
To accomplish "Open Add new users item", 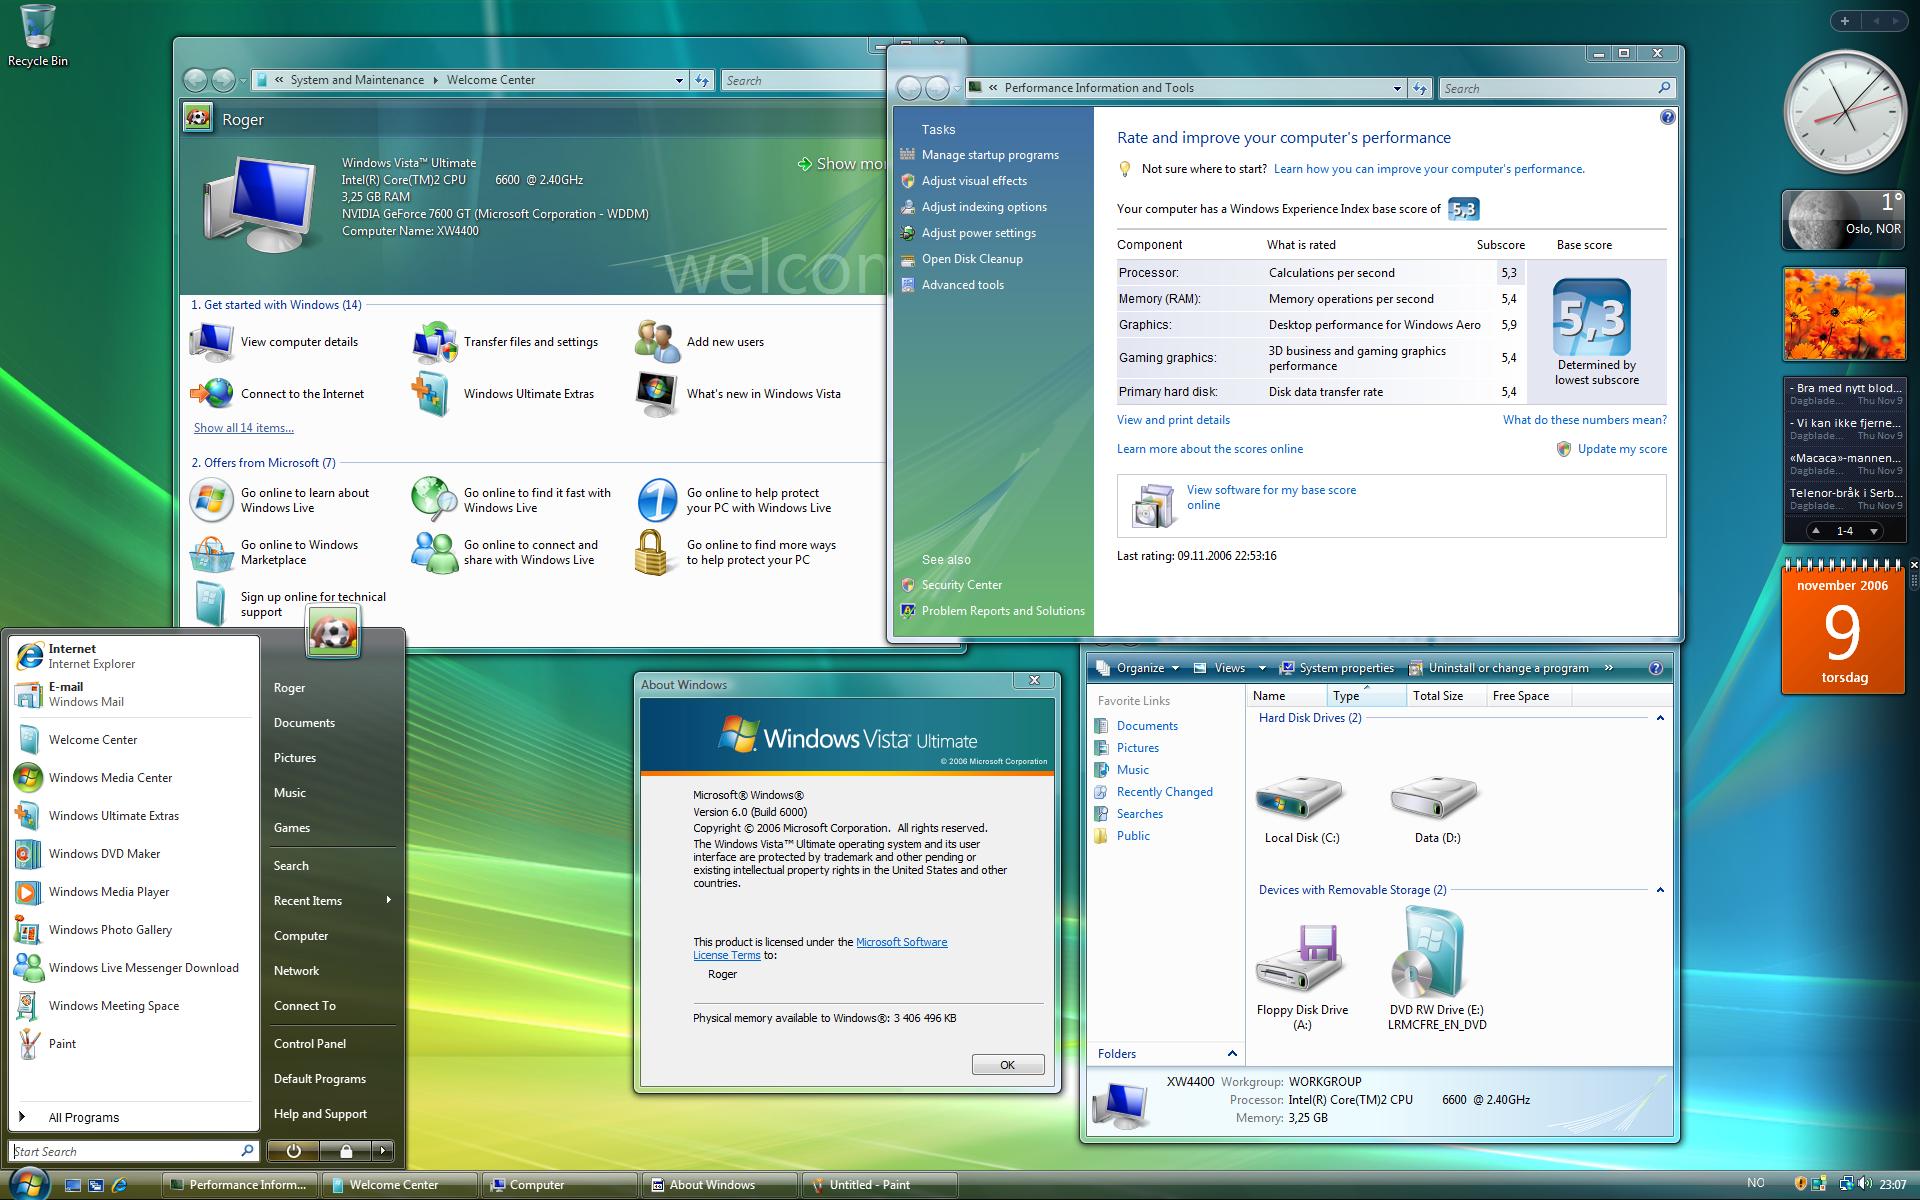I will click(x=700, y=342).
